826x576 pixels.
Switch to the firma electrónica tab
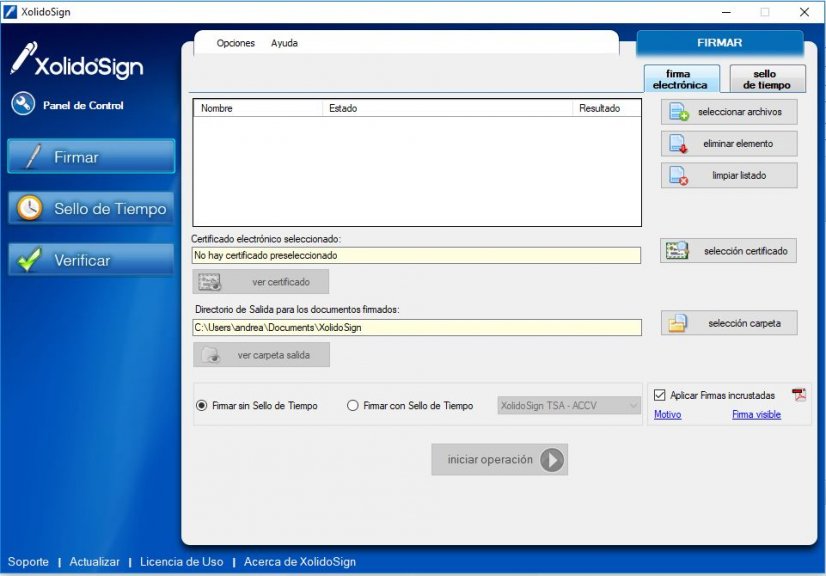[x=682, y=79]
